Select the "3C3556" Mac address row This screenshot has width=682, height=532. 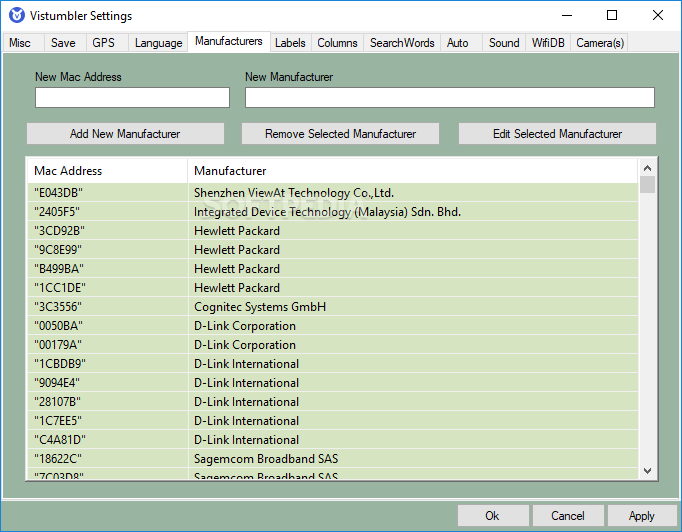pos(58,307)
